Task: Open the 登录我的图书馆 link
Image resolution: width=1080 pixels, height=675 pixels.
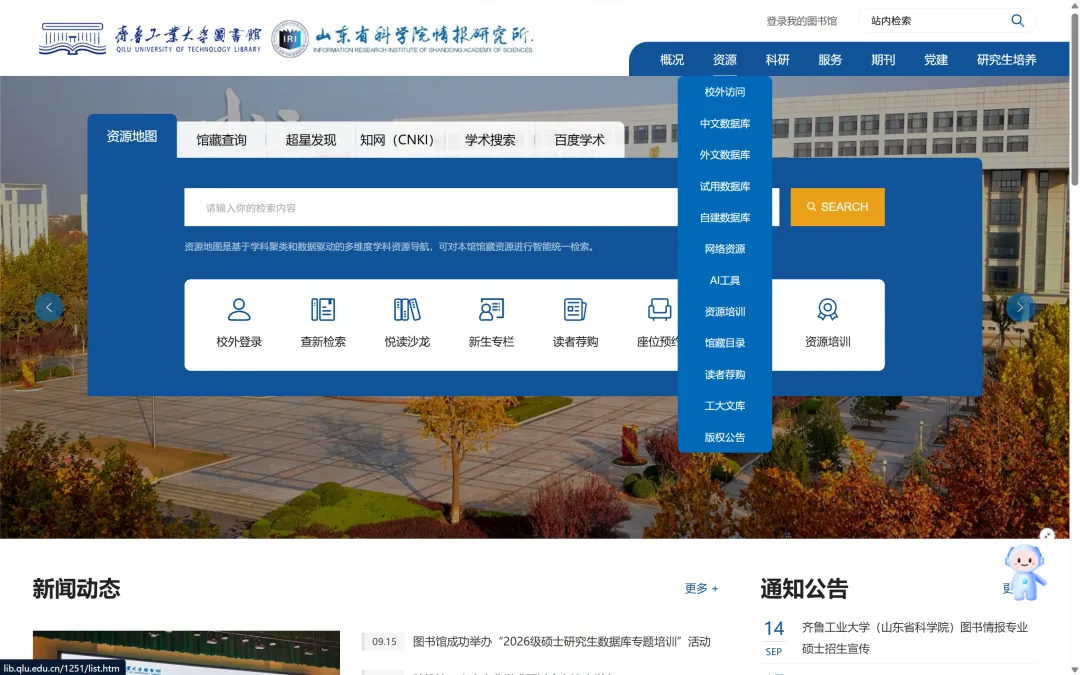Action: tap(802, 21)
